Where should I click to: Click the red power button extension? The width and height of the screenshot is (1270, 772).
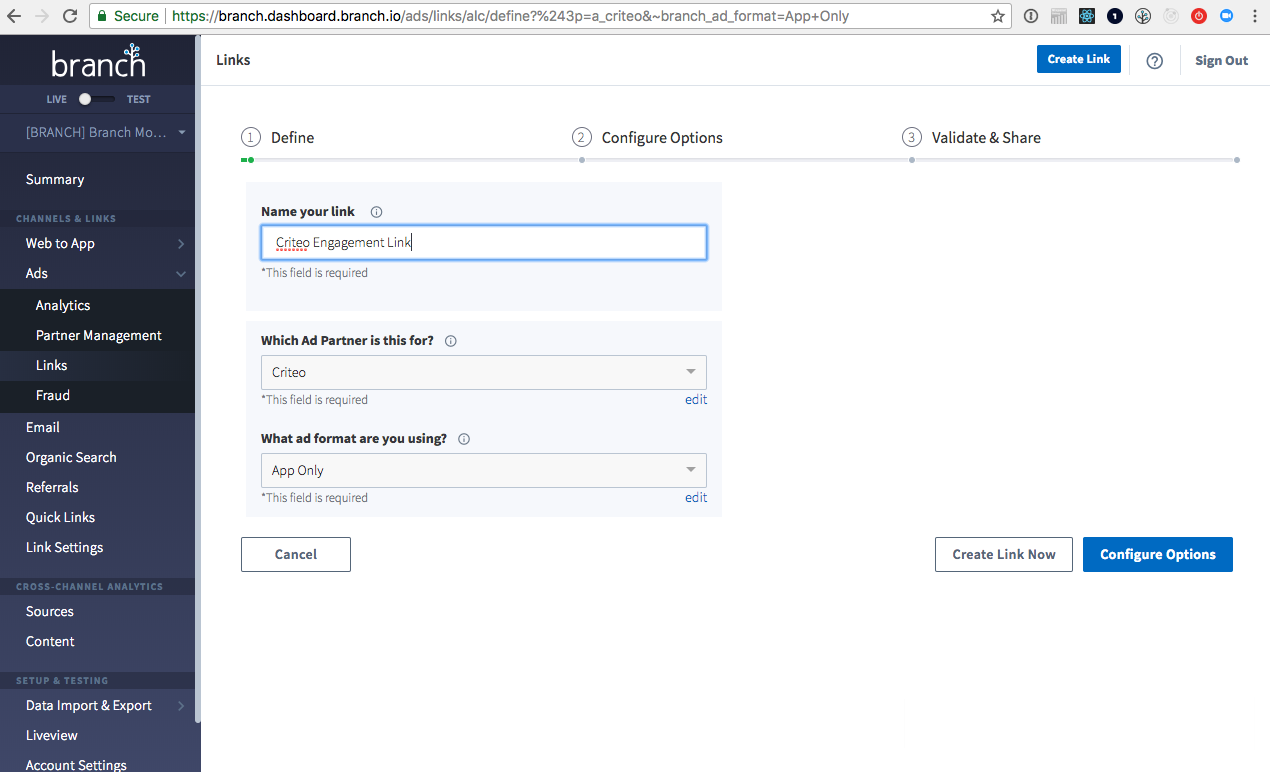coord(1199,16)
